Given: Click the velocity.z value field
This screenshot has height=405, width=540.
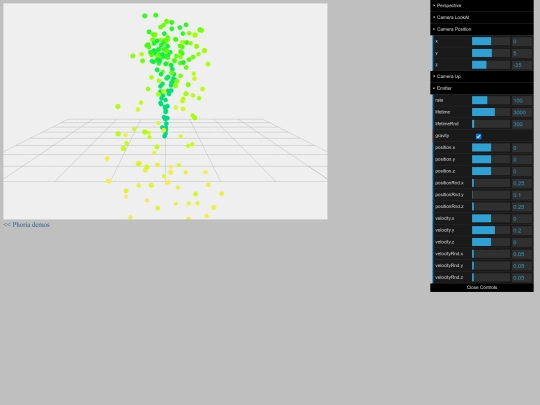Looking at the screenshot, I should point(522,242).
